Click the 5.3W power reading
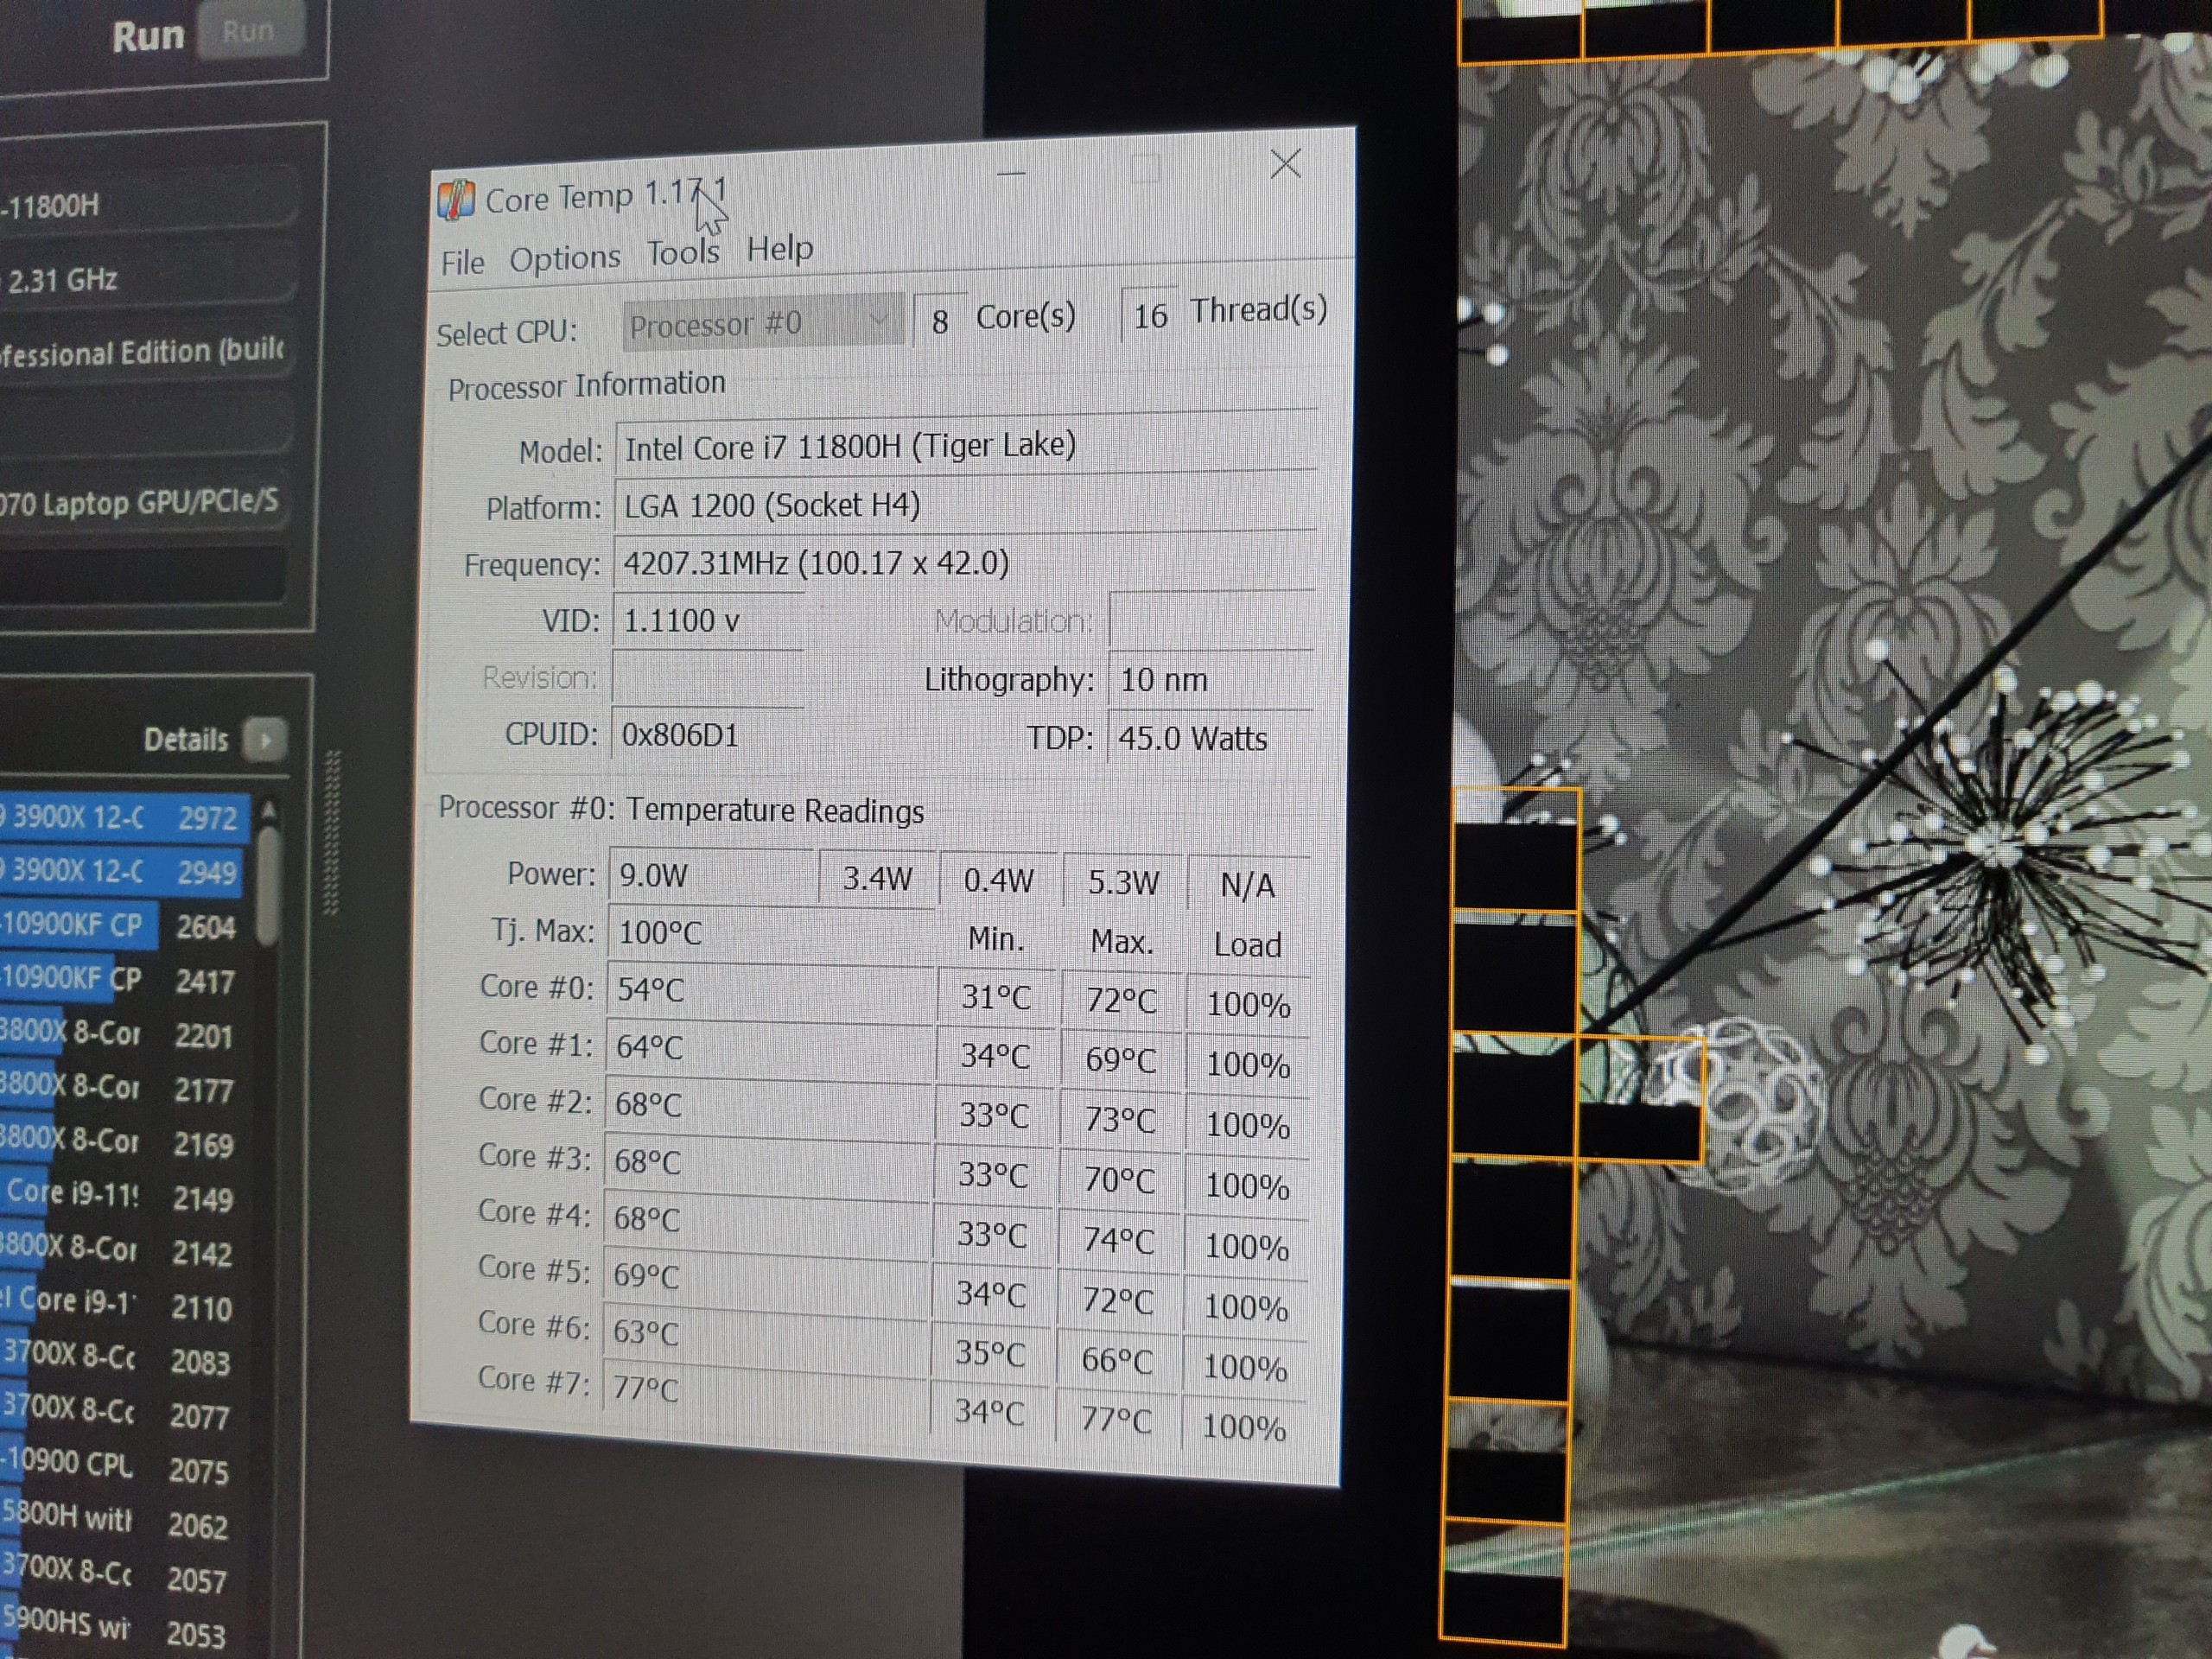2212x1659 pixels. 1123,883
